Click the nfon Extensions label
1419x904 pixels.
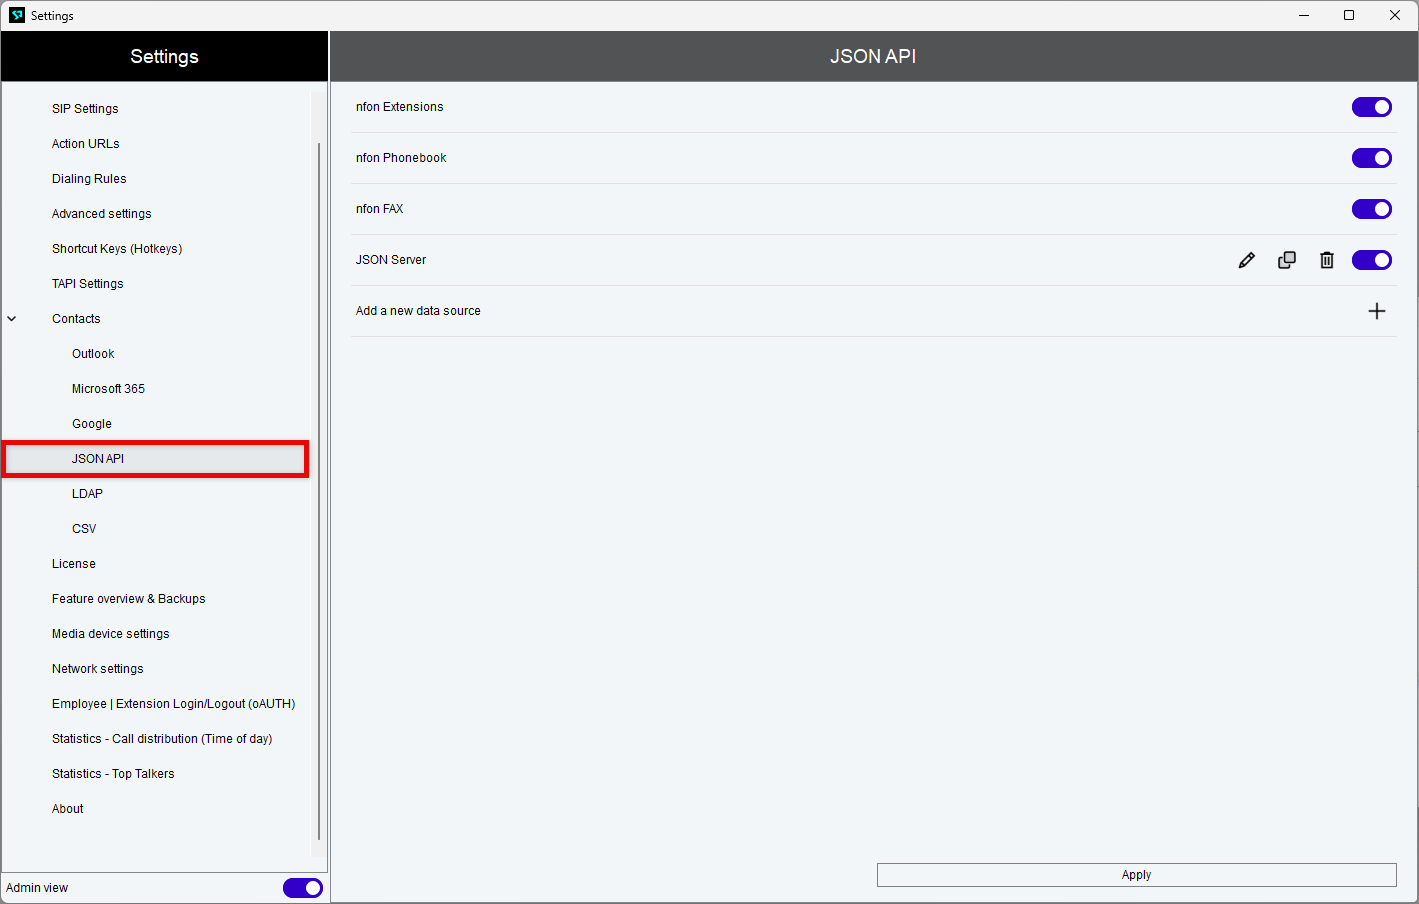point(400,107)
